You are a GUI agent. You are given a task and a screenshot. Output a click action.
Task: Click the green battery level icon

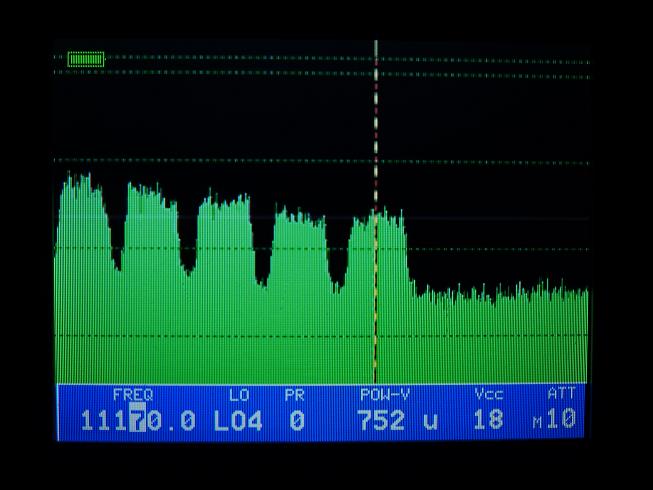pos(85,59)
